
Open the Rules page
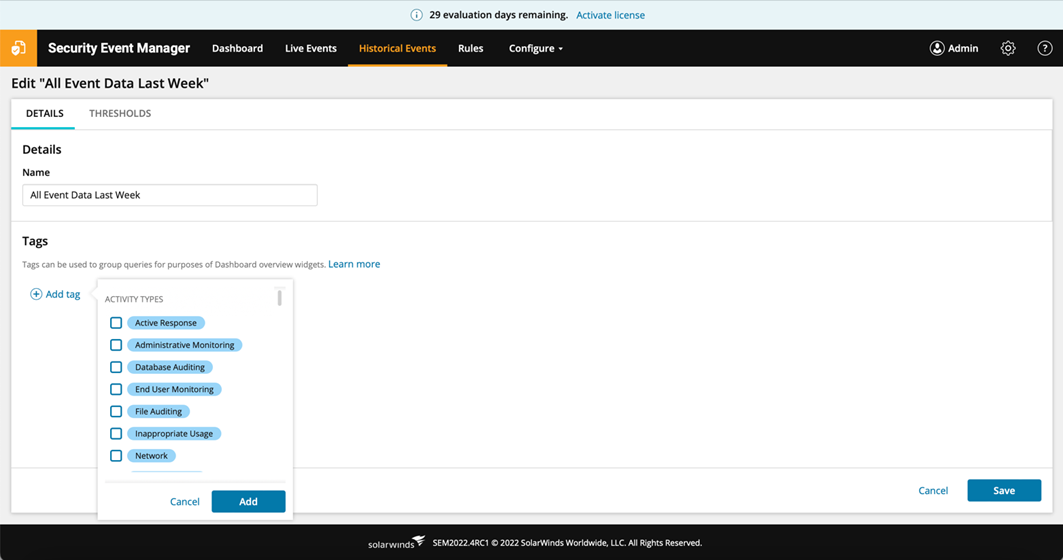(470, 48)
